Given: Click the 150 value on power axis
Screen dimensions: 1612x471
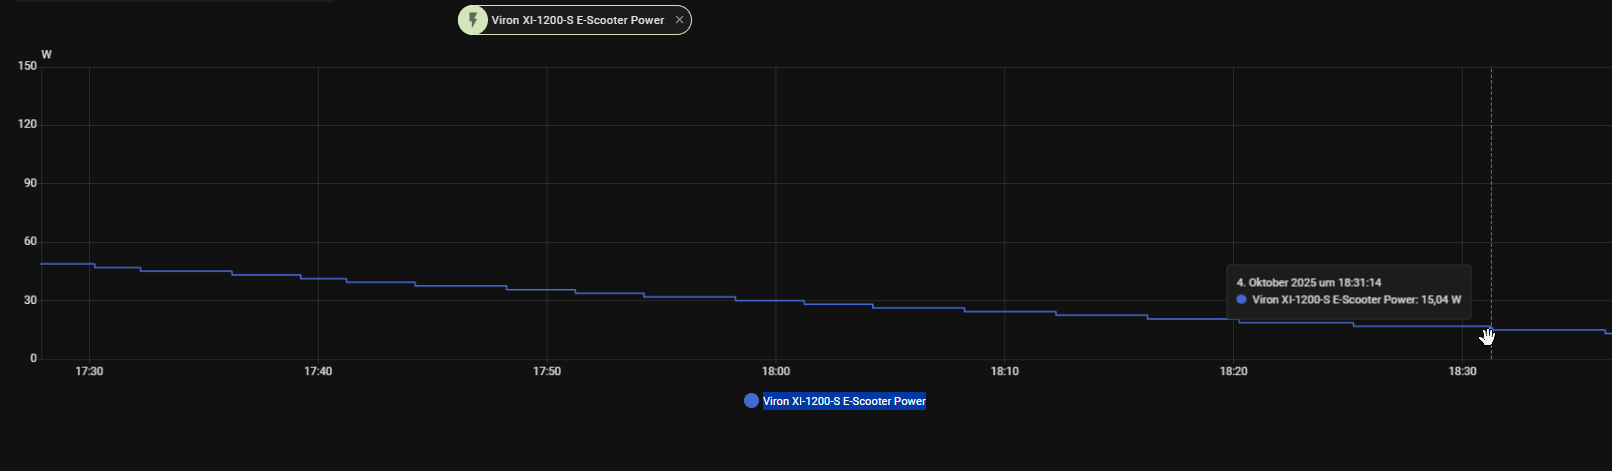Looking at the screenshot, I should [x=27, y=66].
